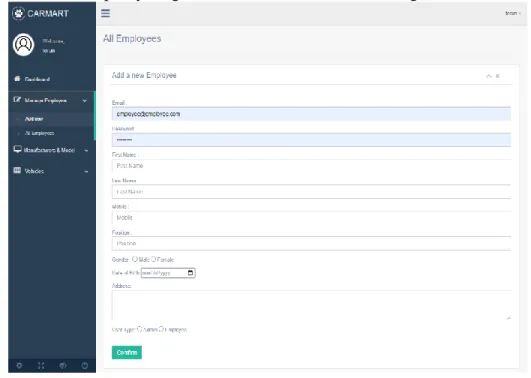Toggle the hamburger menu icon
The width and height of the screenshot is (531, 378).
coord(106,13)
